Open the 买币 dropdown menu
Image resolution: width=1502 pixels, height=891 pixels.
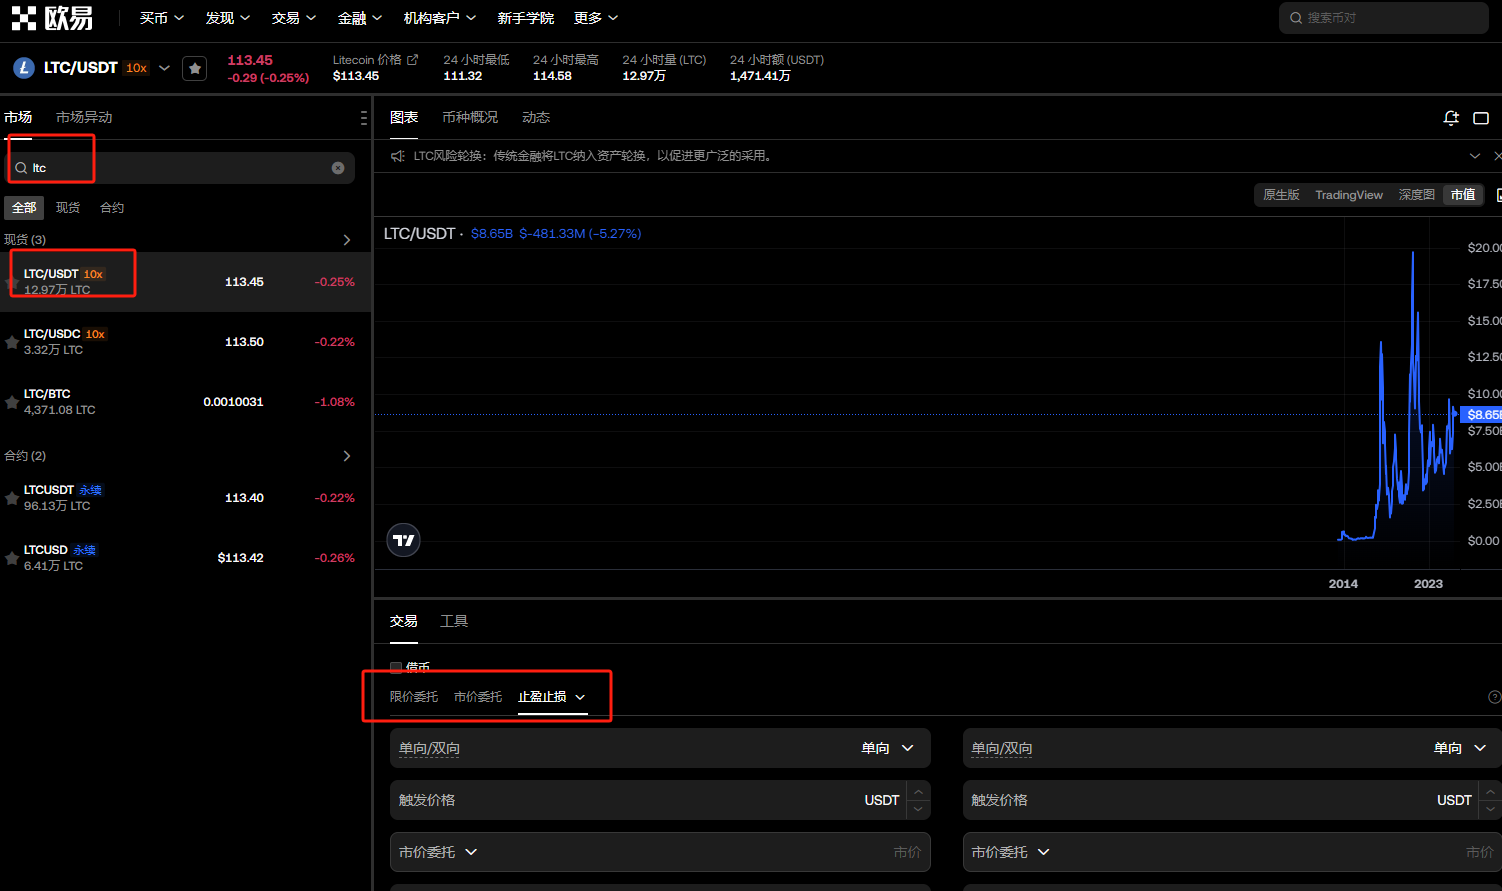(162, 18)
